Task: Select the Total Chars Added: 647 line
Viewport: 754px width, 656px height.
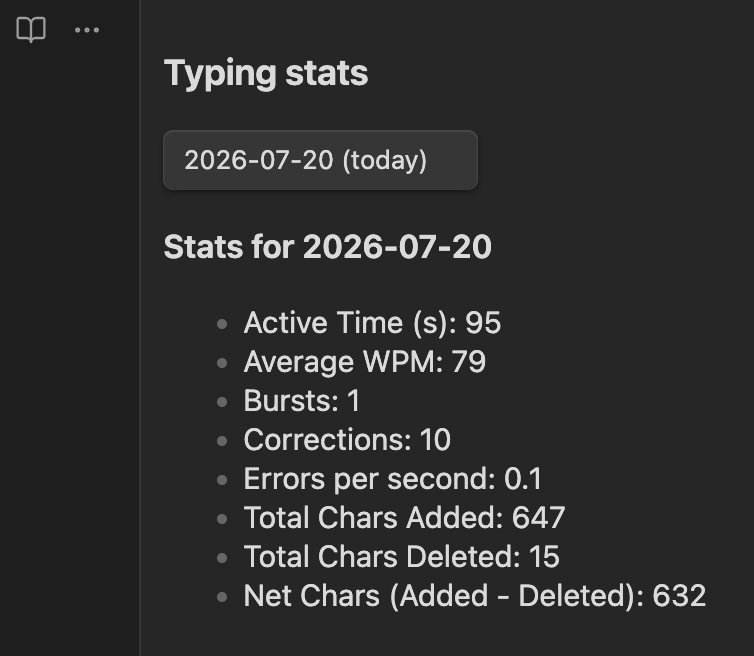Action: (x=404, y=518)
